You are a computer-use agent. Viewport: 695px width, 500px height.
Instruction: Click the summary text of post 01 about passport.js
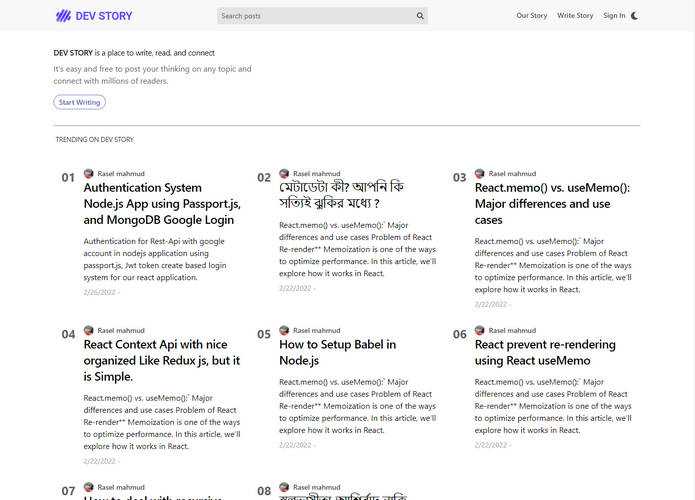[155, 259]
